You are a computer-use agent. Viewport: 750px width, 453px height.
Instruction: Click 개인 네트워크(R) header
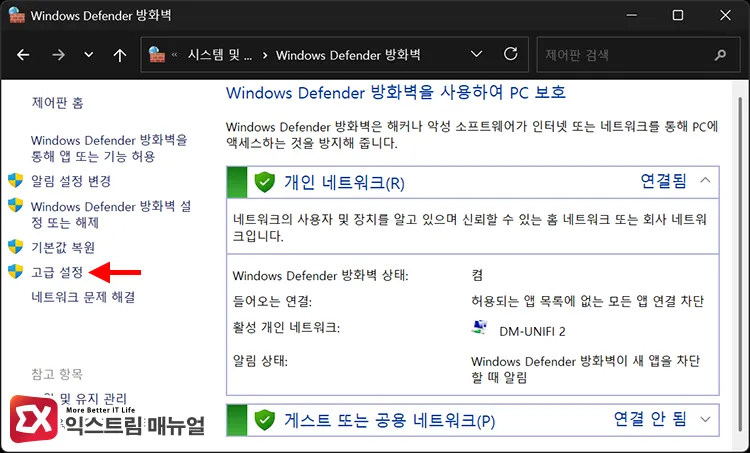pos(344,183)
